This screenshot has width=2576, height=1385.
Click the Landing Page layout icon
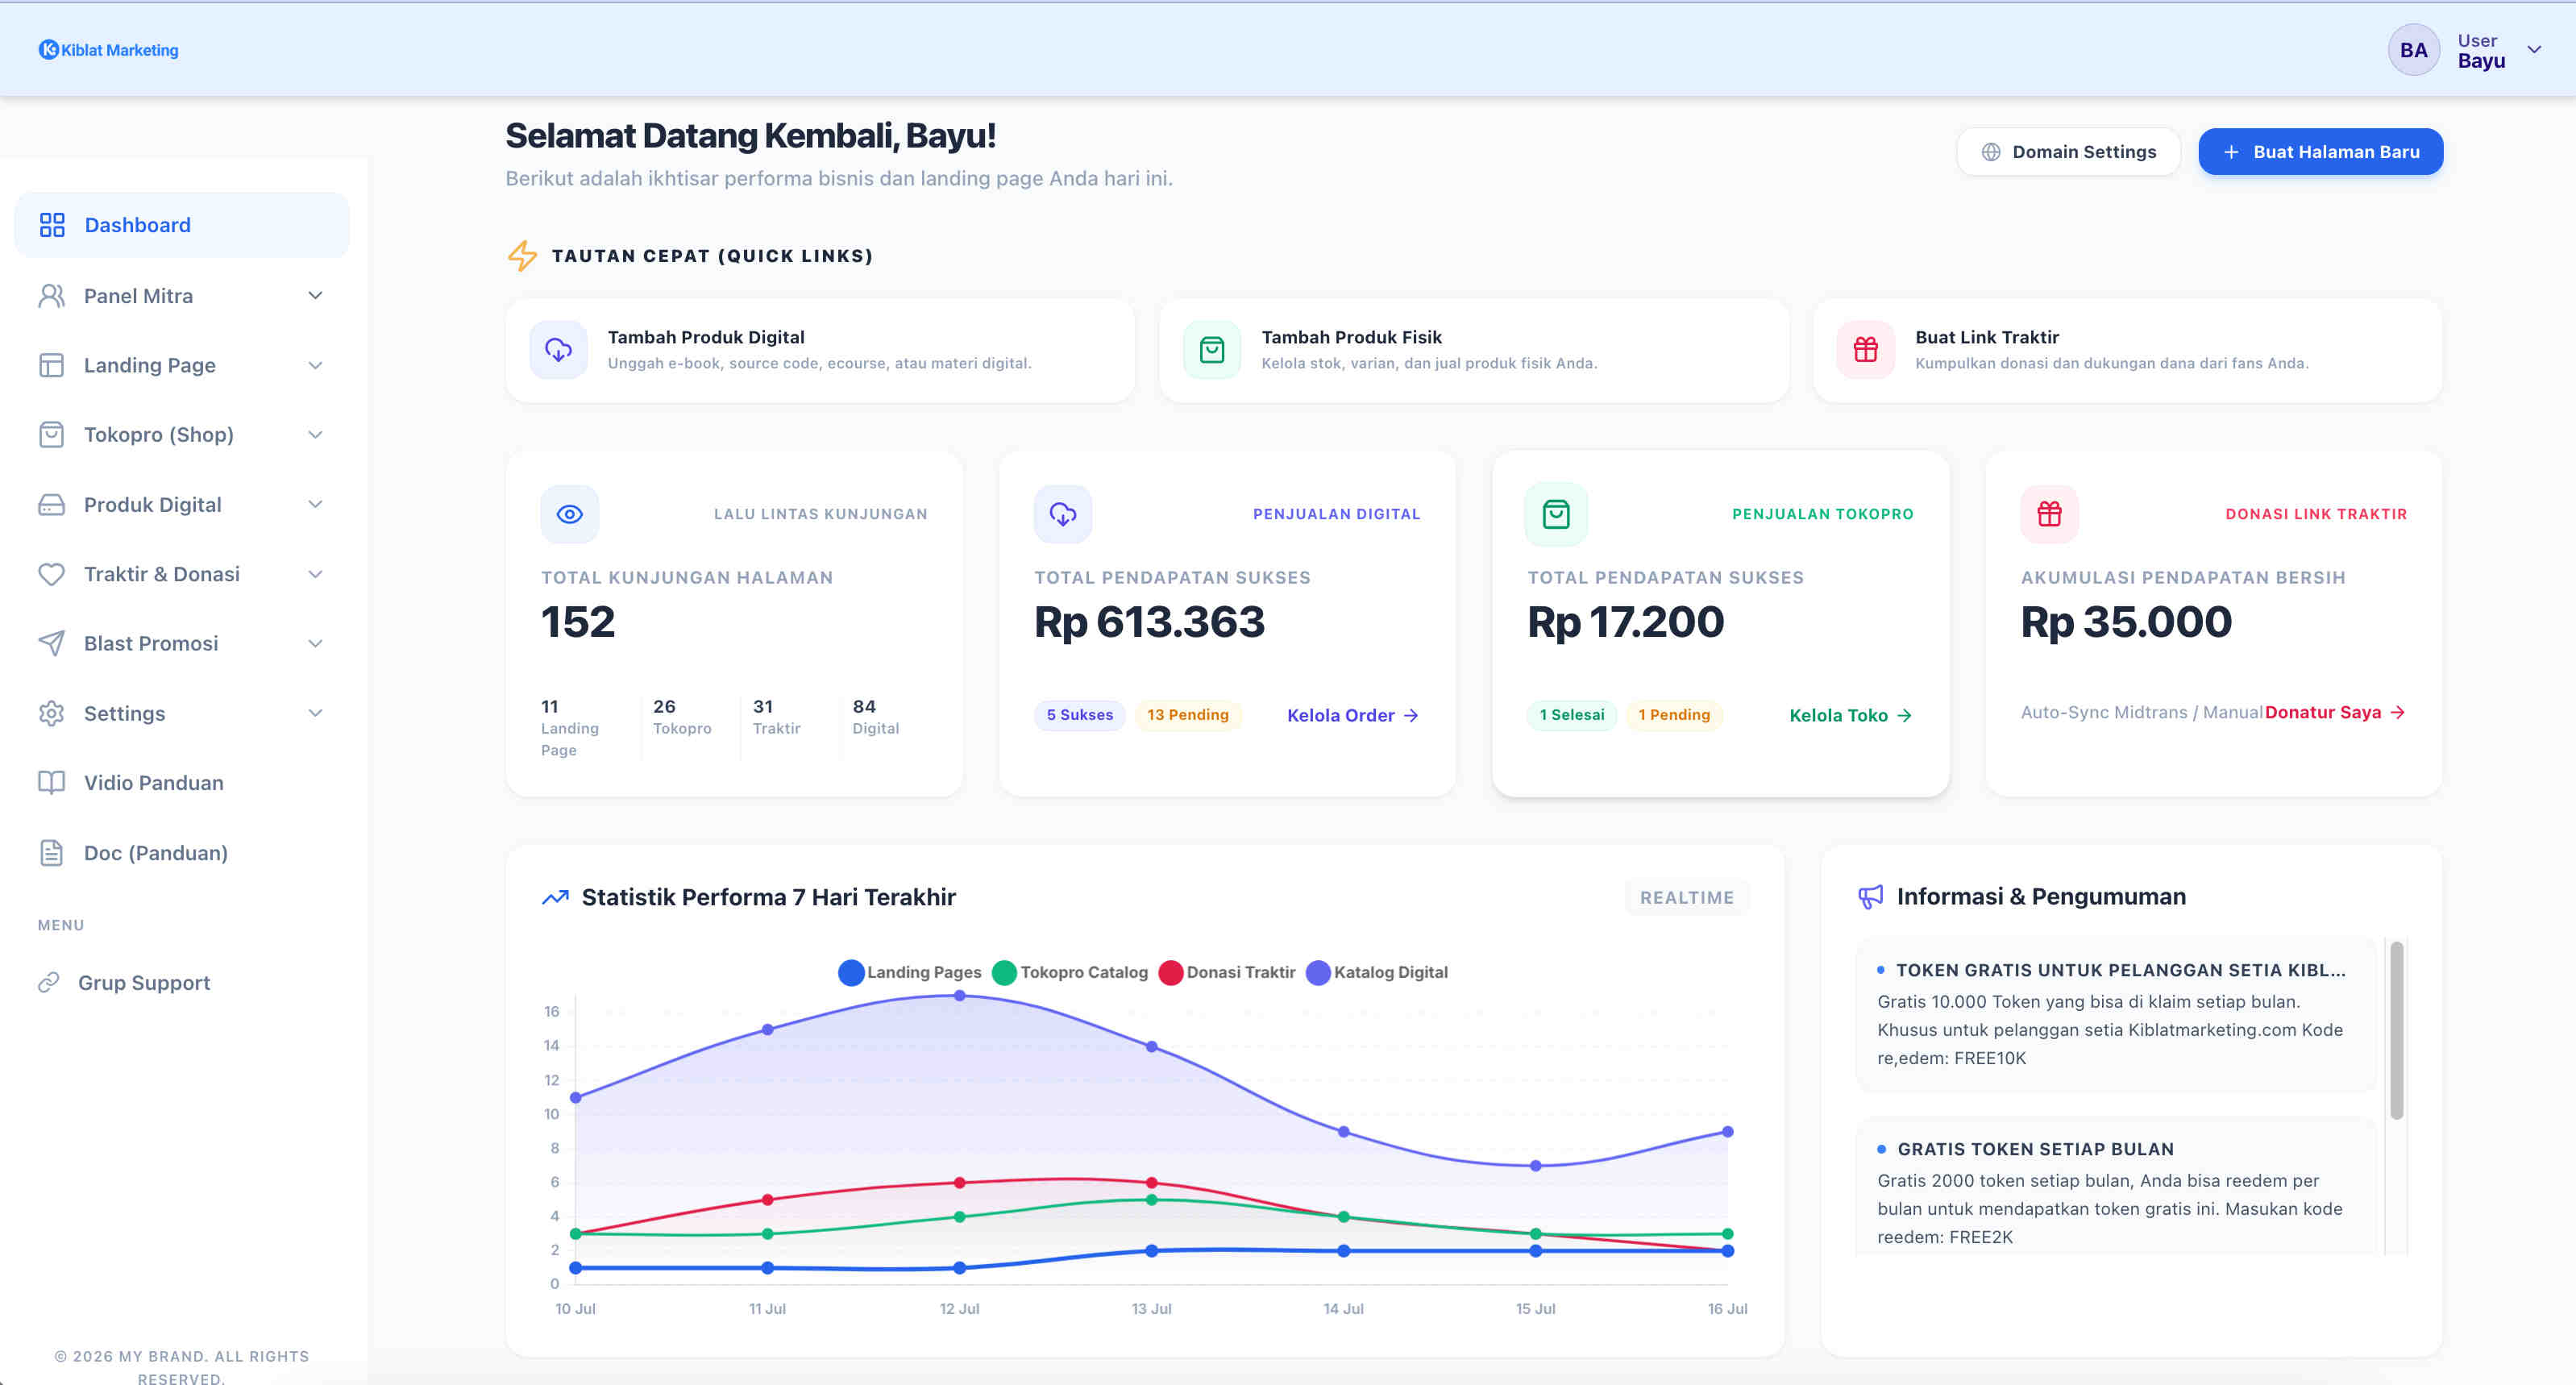(51, 365)
